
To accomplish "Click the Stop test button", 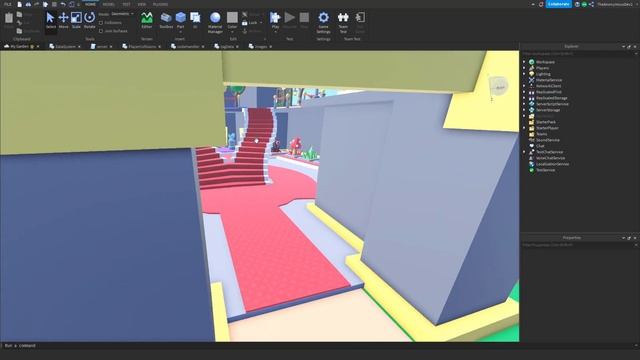I will (x=304, y=20).
